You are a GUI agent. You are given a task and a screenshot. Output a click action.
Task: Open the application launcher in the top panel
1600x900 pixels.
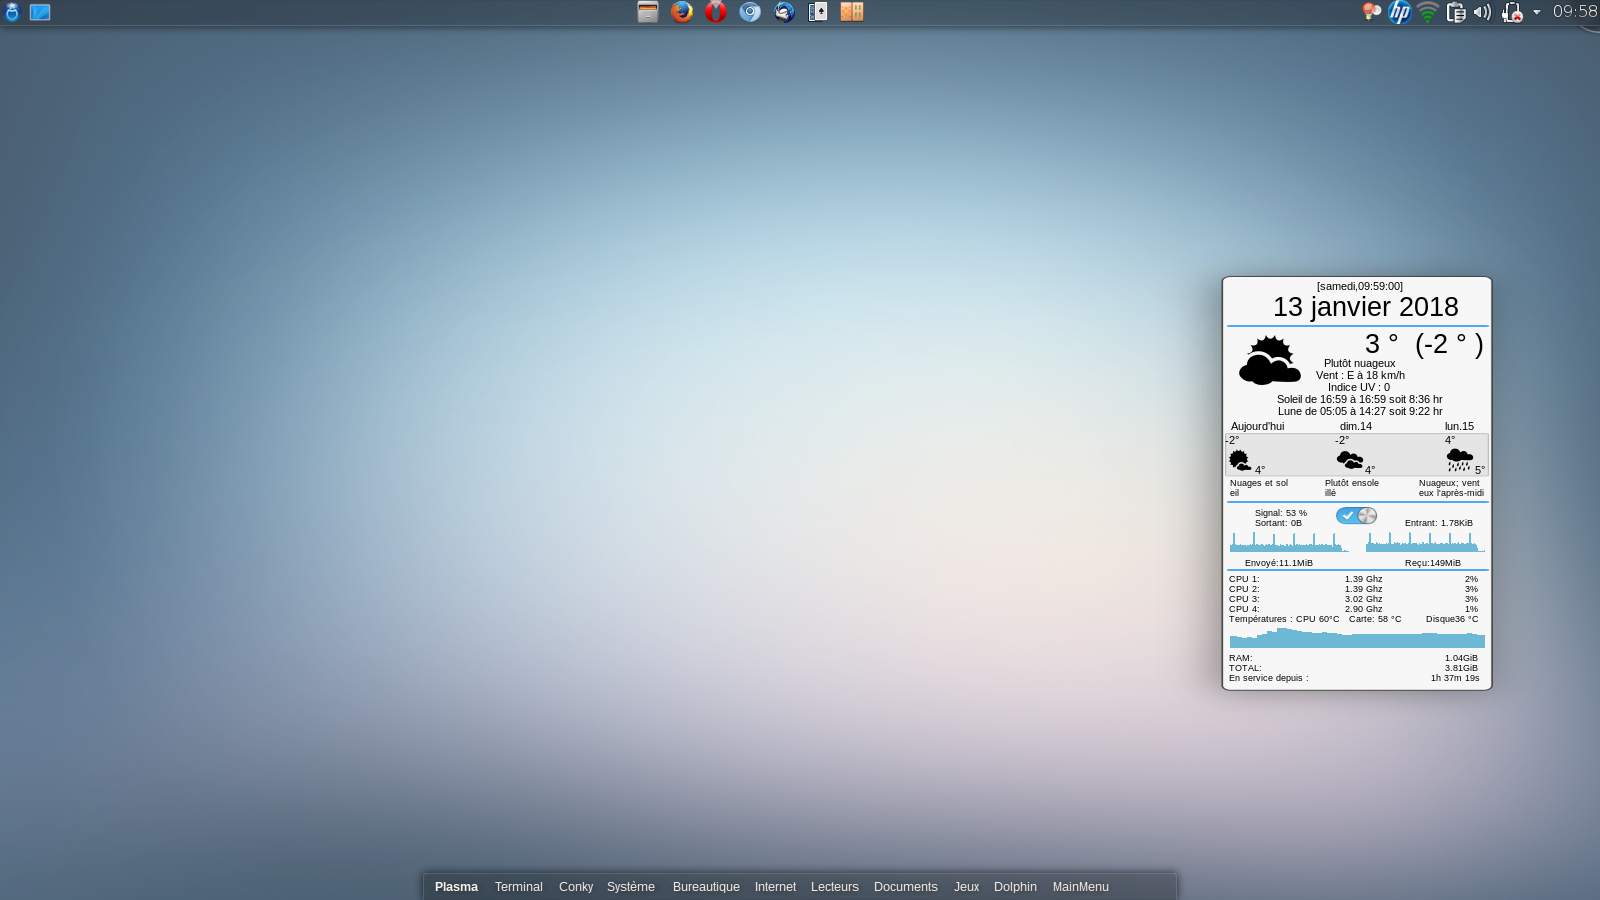12,12
